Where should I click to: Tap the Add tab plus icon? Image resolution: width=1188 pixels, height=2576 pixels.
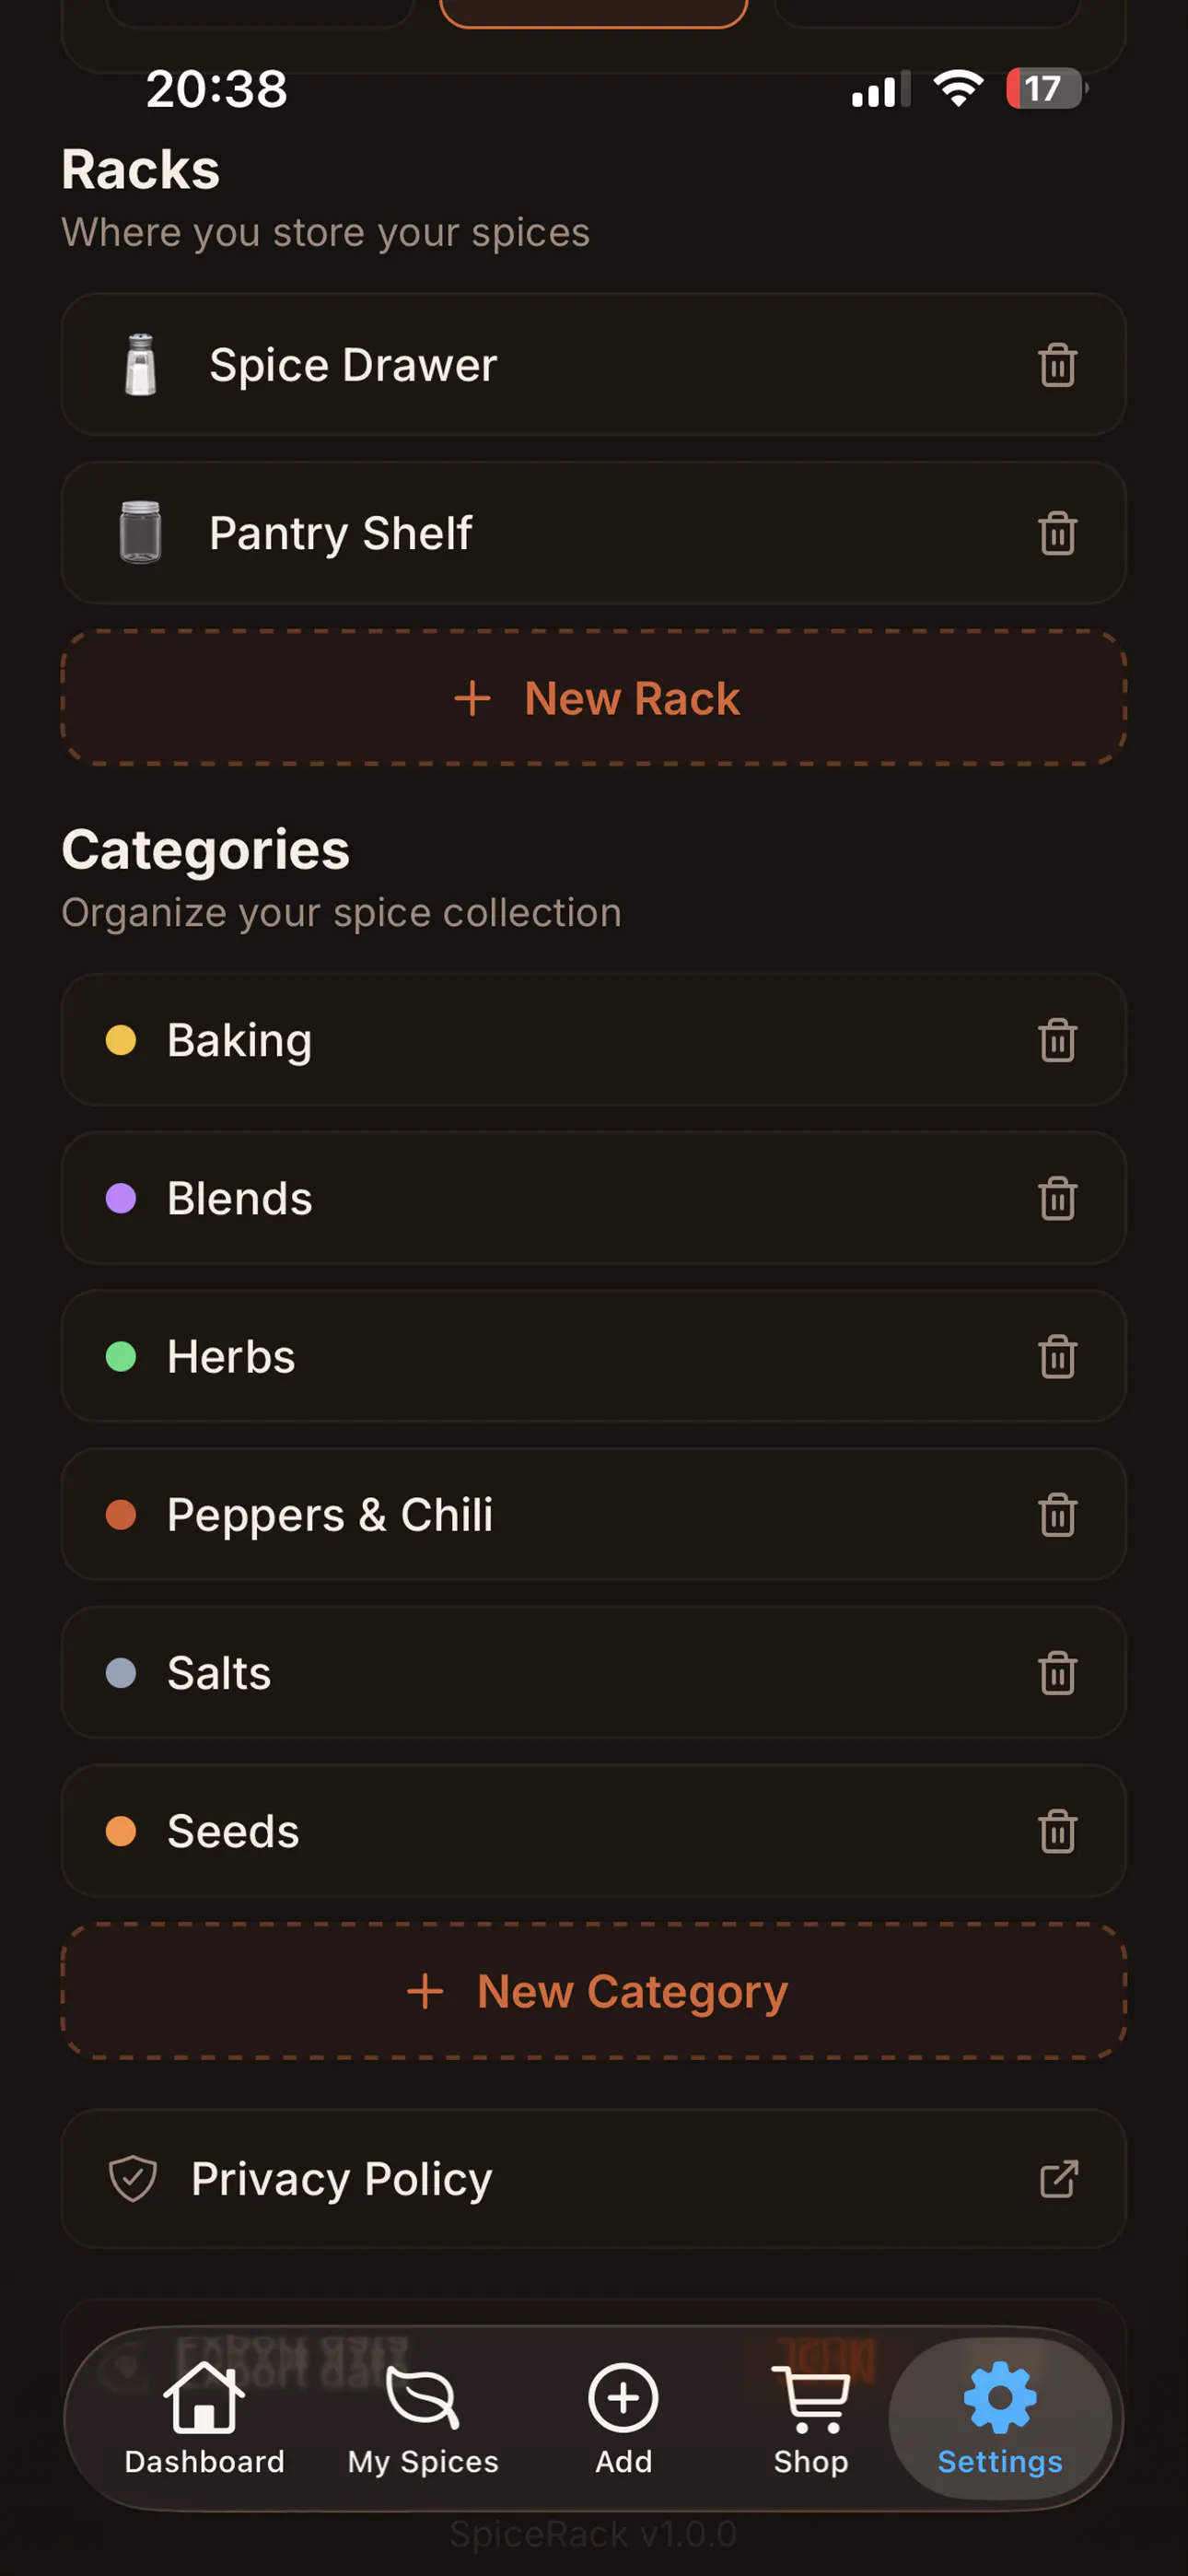(x=623, y=2398)
